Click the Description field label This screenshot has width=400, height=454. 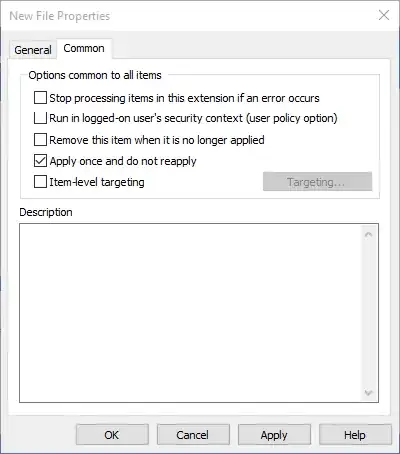[46, 212]
